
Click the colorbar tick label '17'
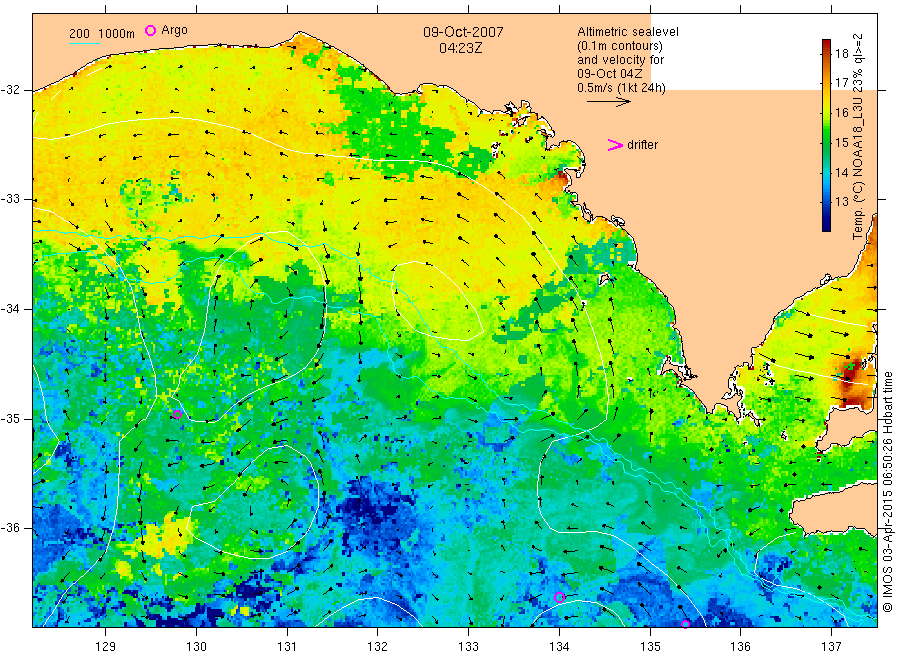[841, 83]
